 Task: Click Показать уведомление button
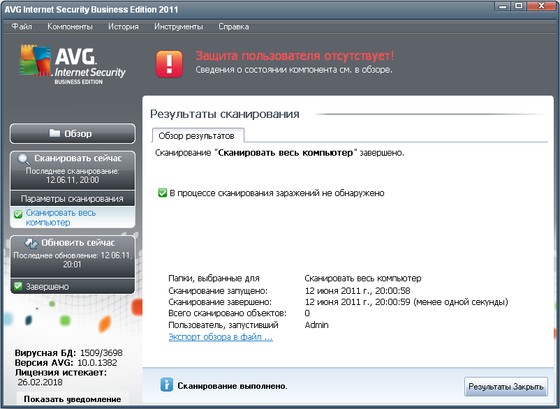(x=72, y=399)
